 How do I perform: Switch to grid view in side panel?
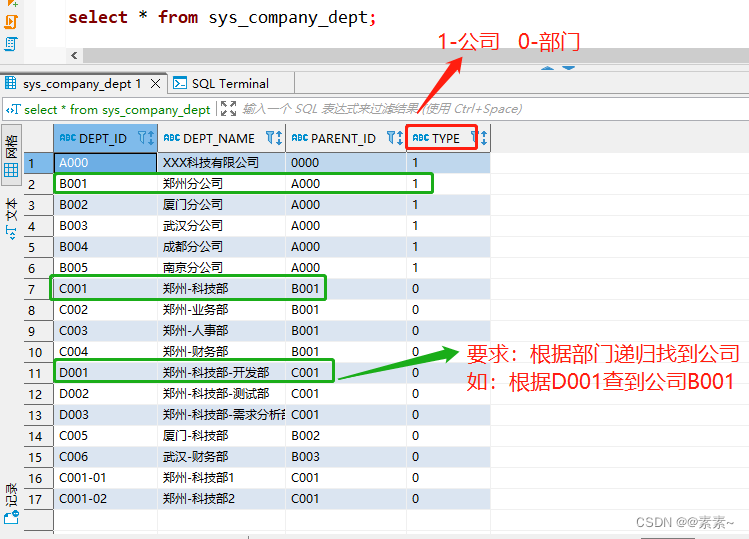[11, 155]
